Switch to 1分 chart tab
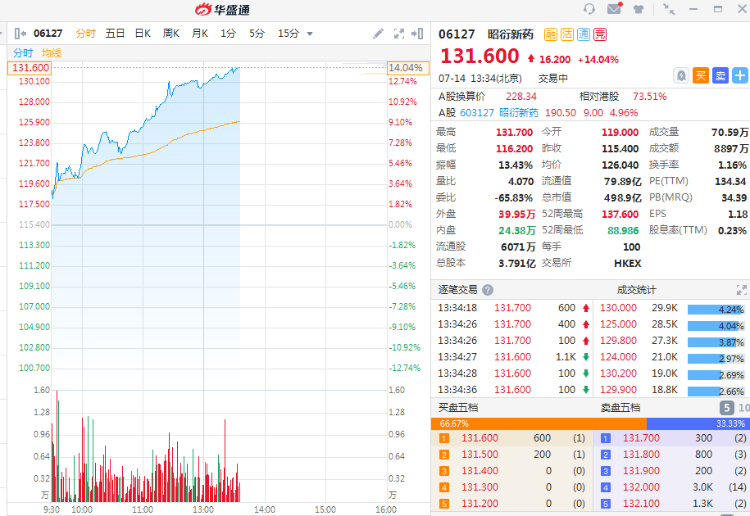Viewport: 750px width, 516px height. 228,33
